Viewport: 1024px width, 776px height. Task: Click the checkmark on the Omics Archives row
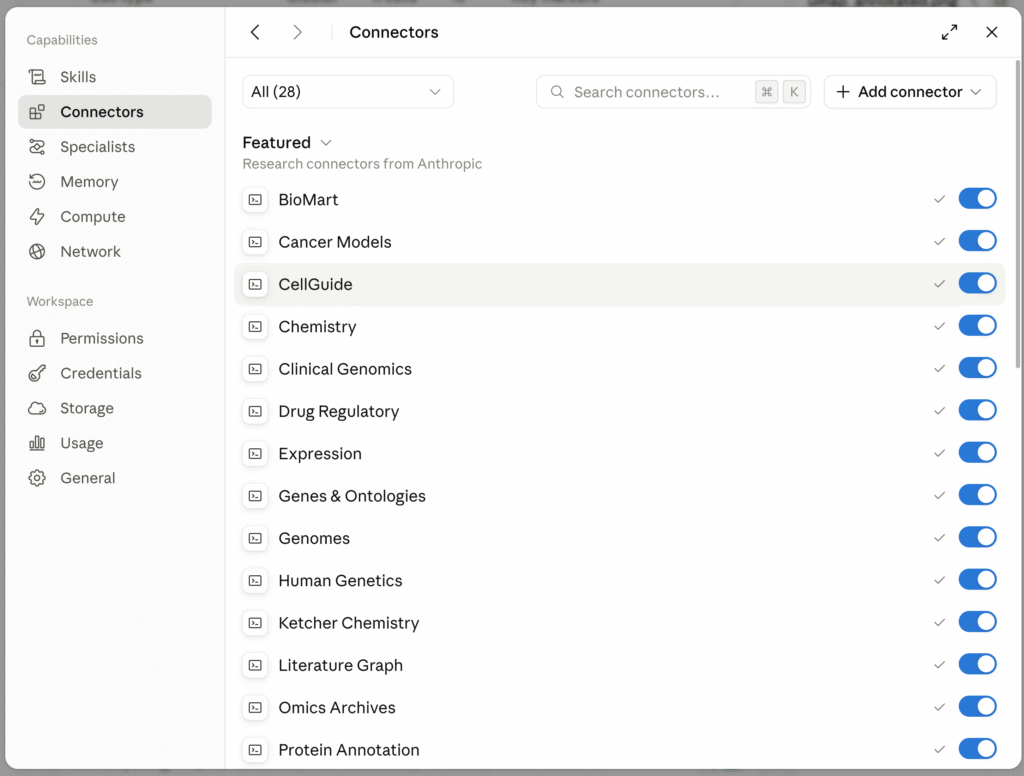coord(939,707)
